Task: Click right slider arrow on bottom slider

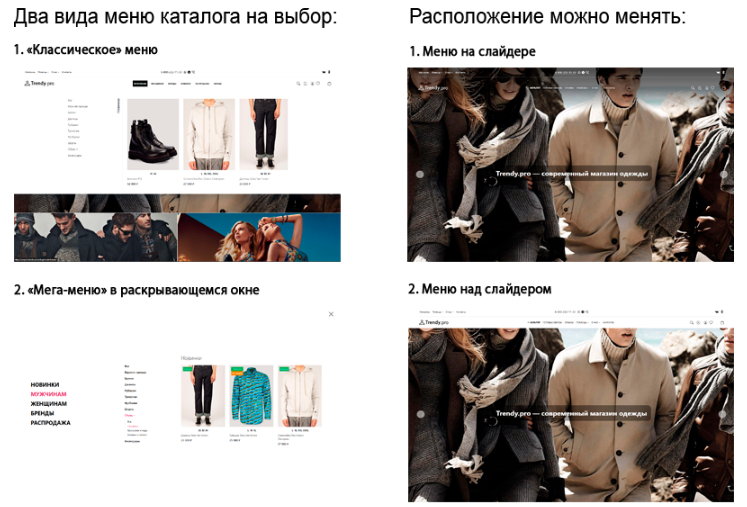Action: pyautogui.click(x=724, y=412)
